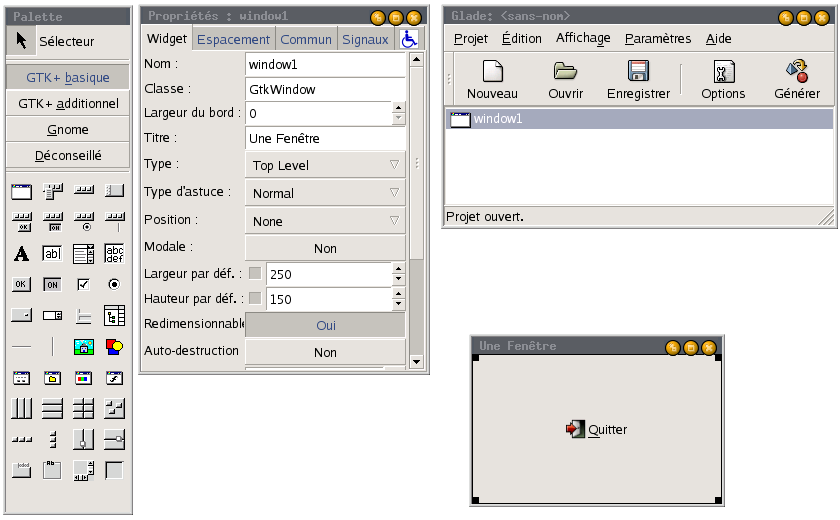
Task: Select the Window widget icon in palette
Action: tap(21, 191)
